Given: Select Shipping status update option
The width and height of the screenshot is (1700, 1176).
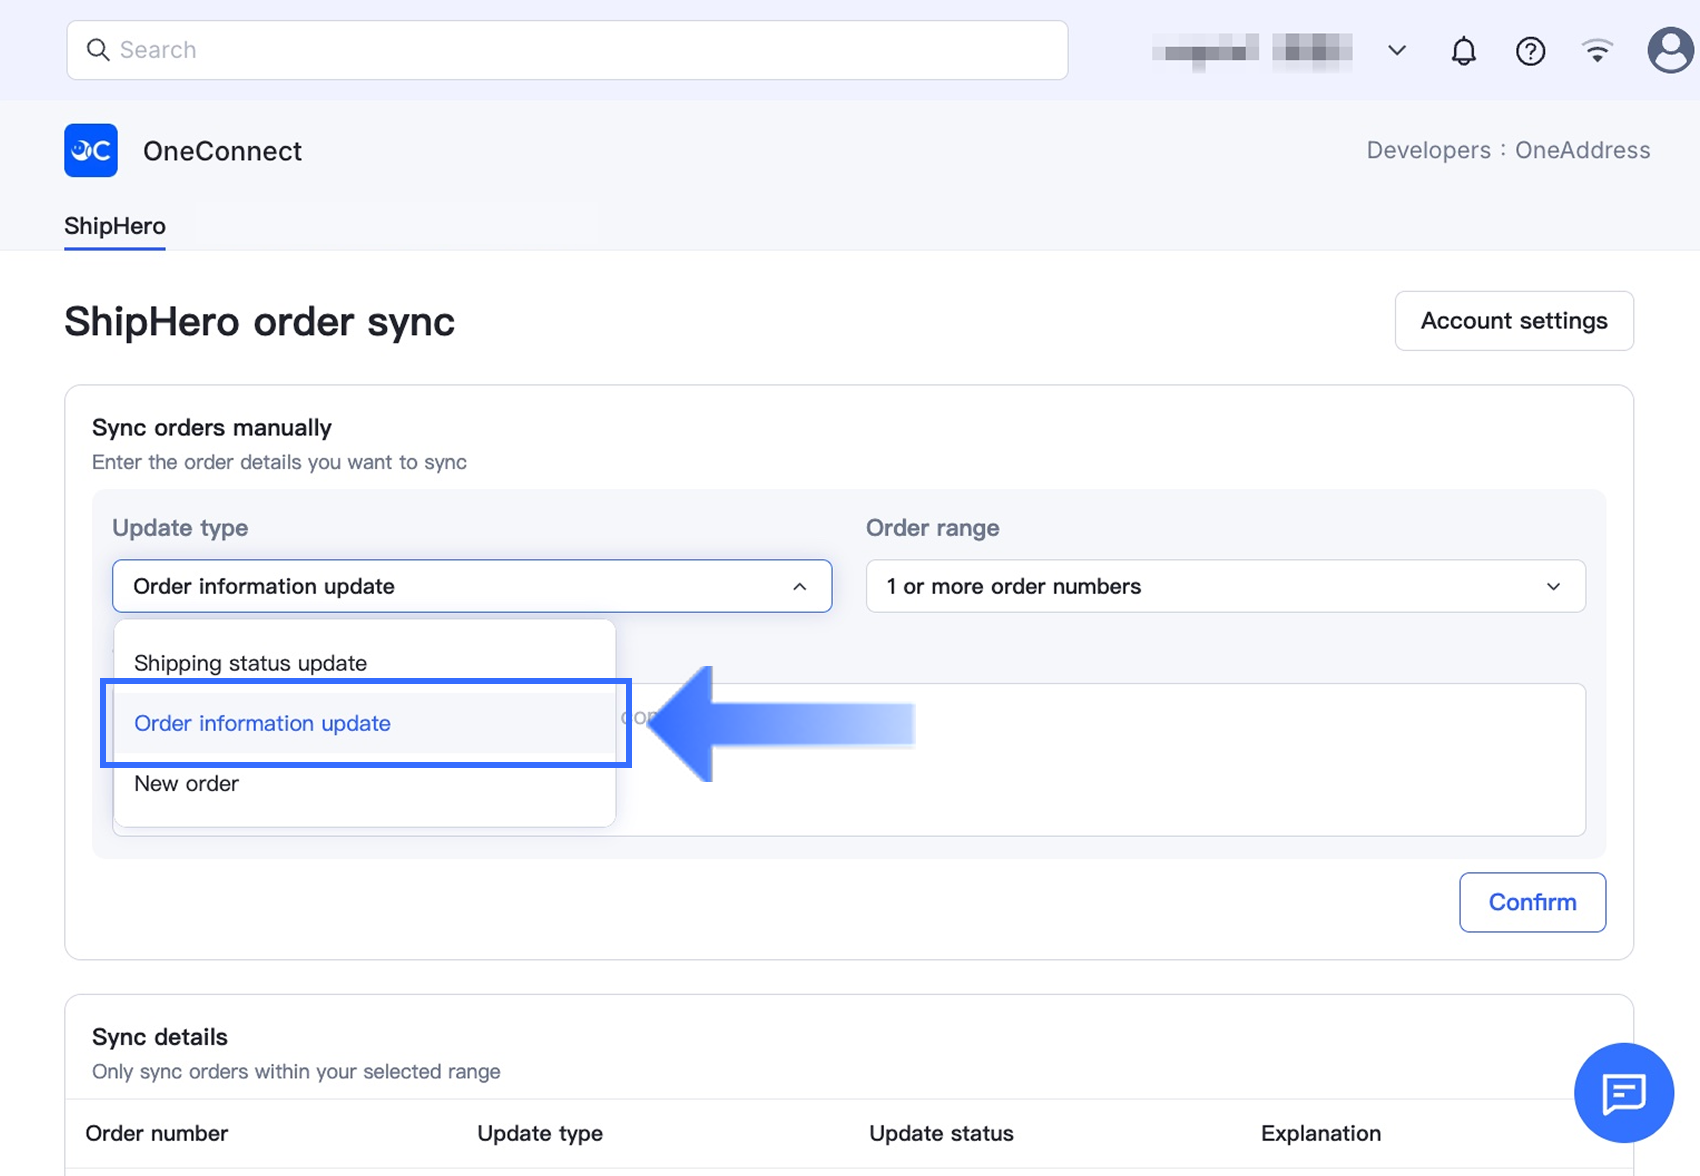Looking at the screenshot, I should (250, 663).
